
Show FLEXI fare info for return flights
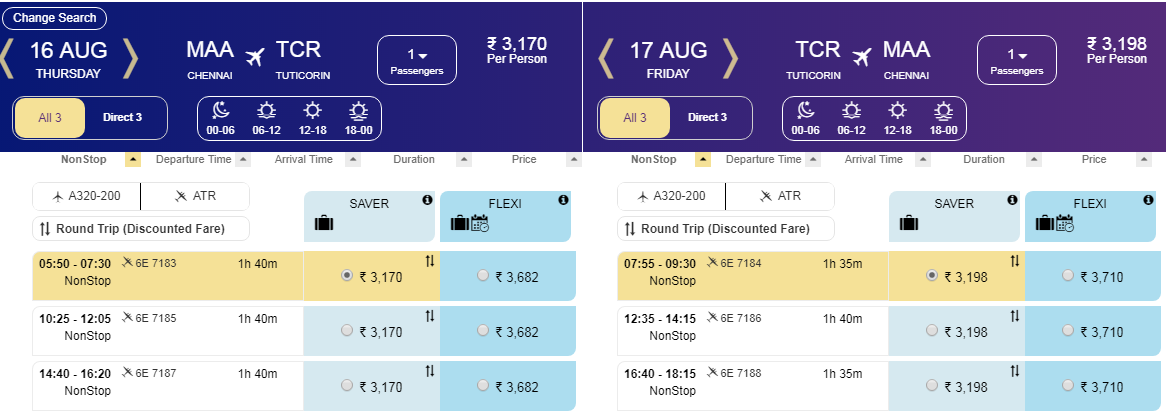point(1148,201)
